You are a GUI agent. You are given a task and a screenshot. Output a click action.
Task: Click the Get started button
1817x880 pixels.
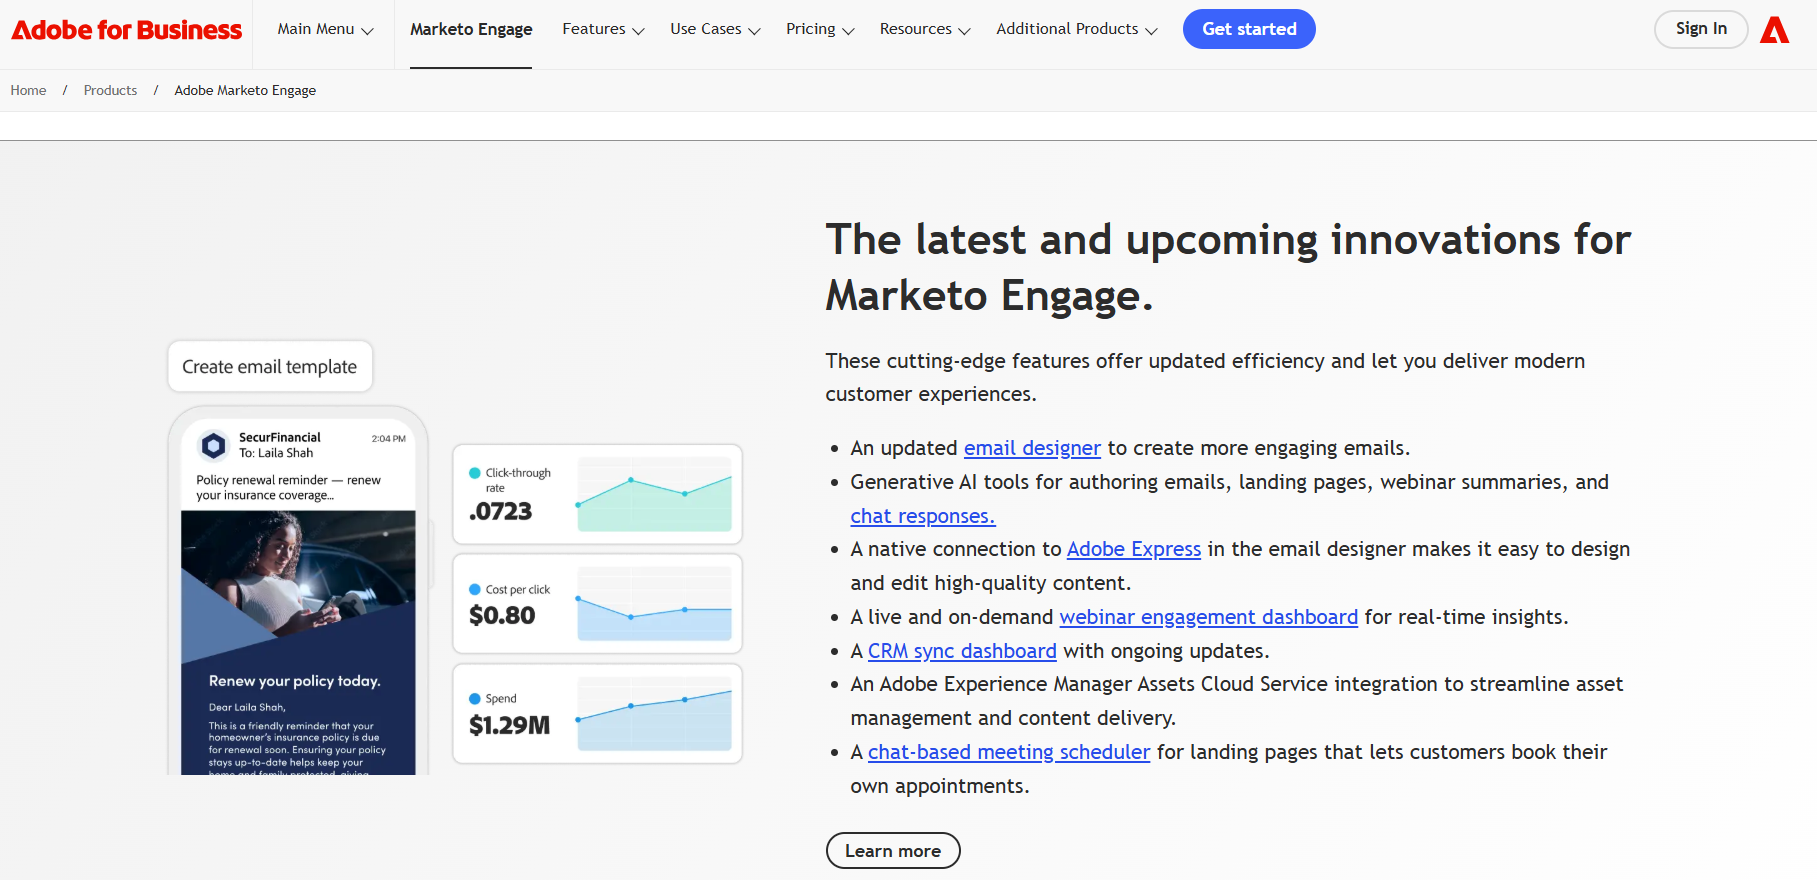click(1249, 29)
